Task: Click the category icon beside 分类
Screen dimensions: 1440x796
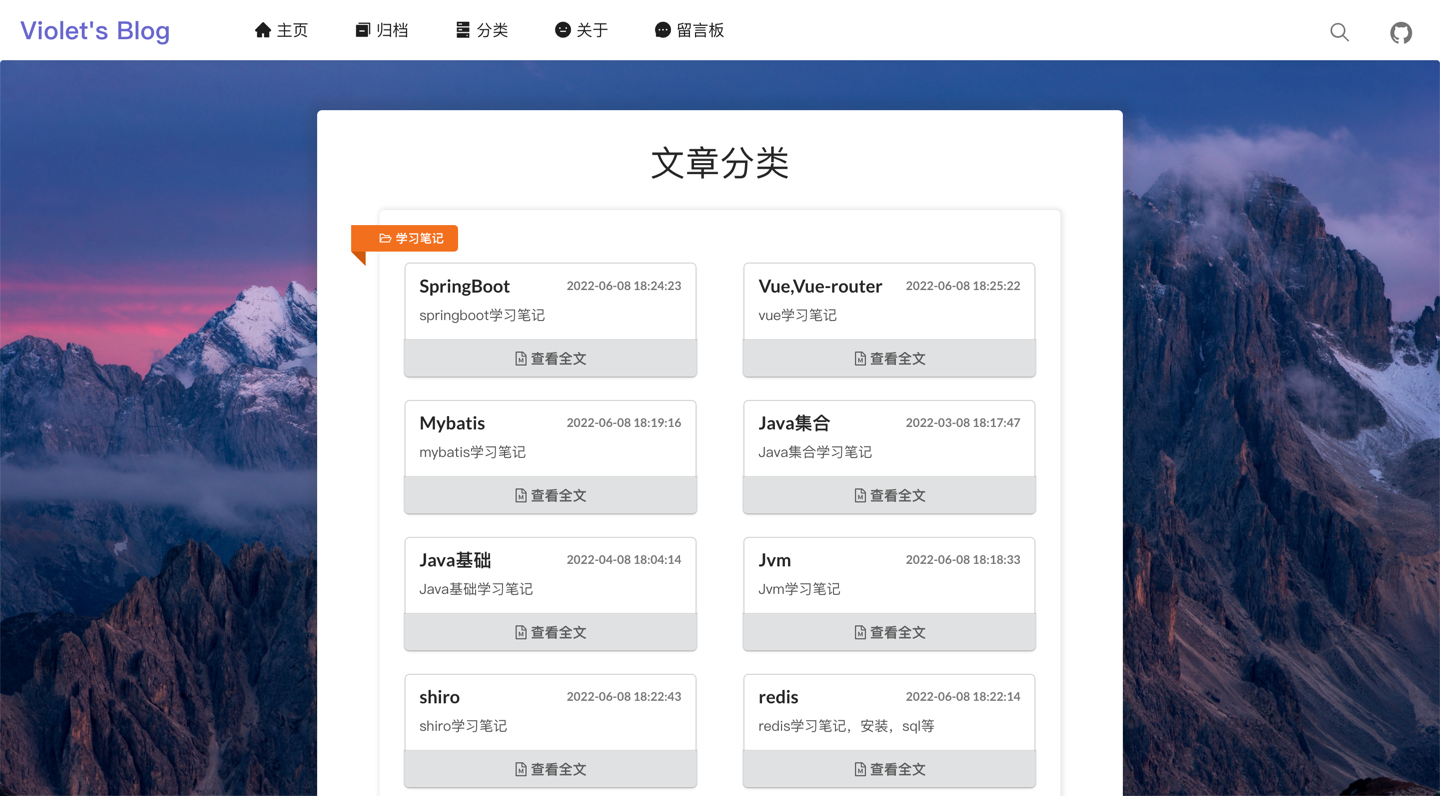Action: [x=463, y=30]
